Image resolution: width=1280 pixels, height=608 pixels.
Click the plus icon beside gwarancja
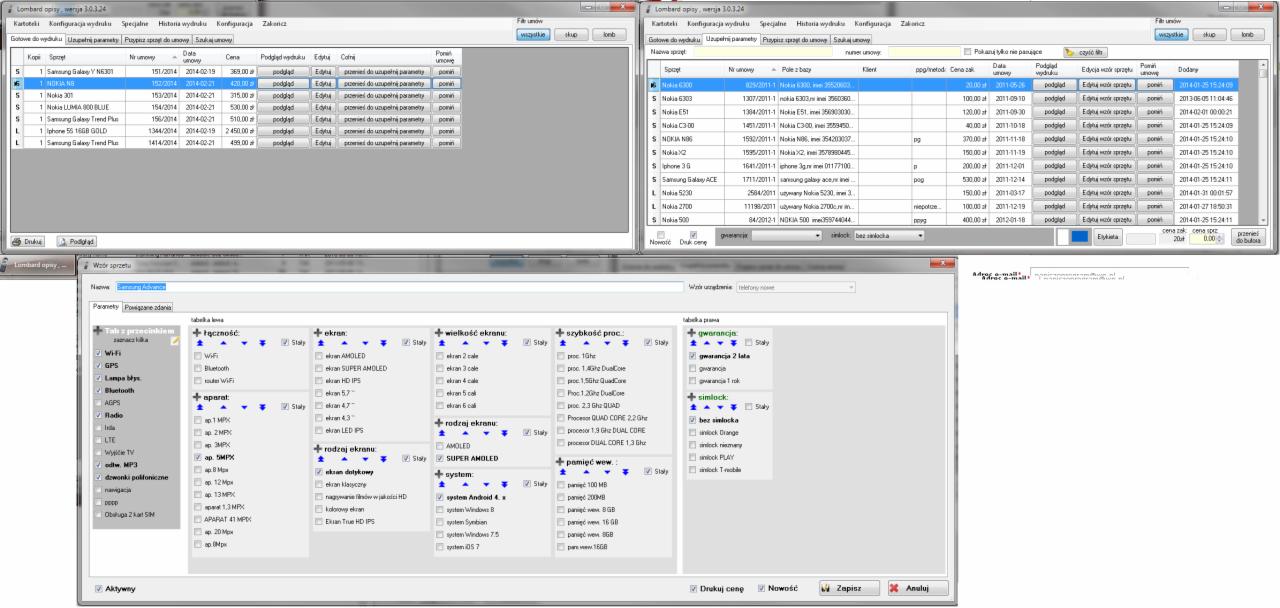[x=690, y=331]
